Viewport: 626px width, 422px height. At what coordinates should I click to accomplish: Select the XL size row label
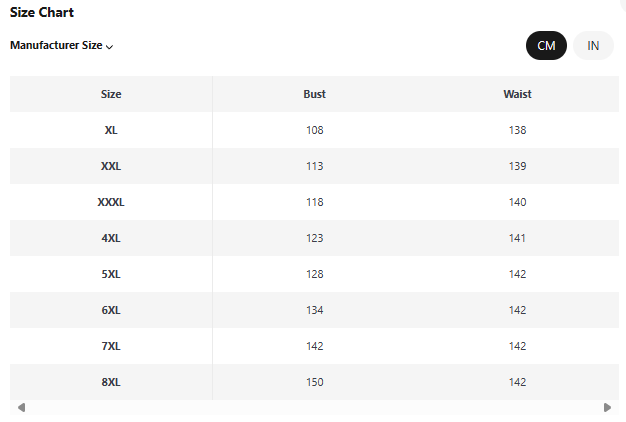tap(111, 130)
